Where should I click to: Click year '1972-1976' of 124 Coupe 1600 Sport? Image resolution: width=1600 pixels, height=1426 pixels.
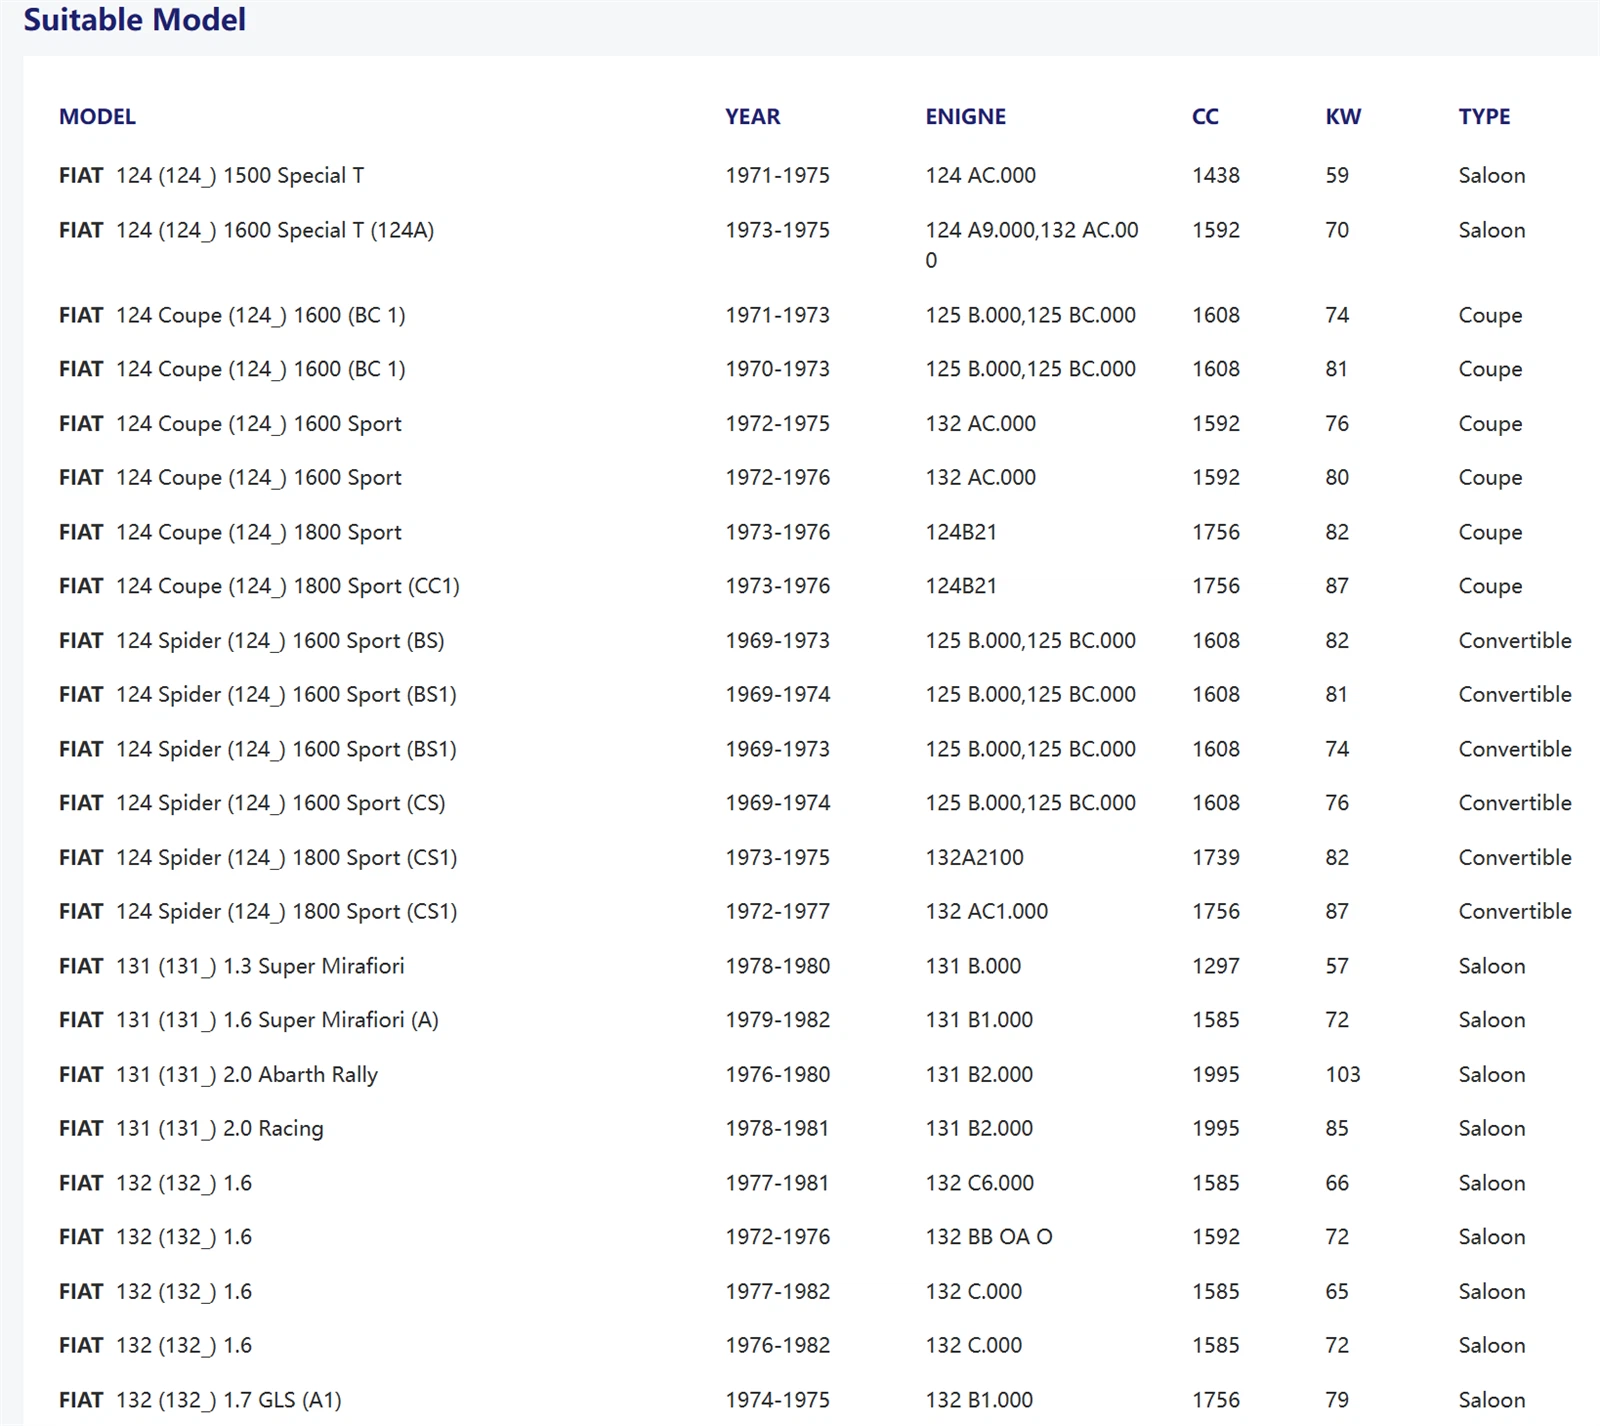777,477
